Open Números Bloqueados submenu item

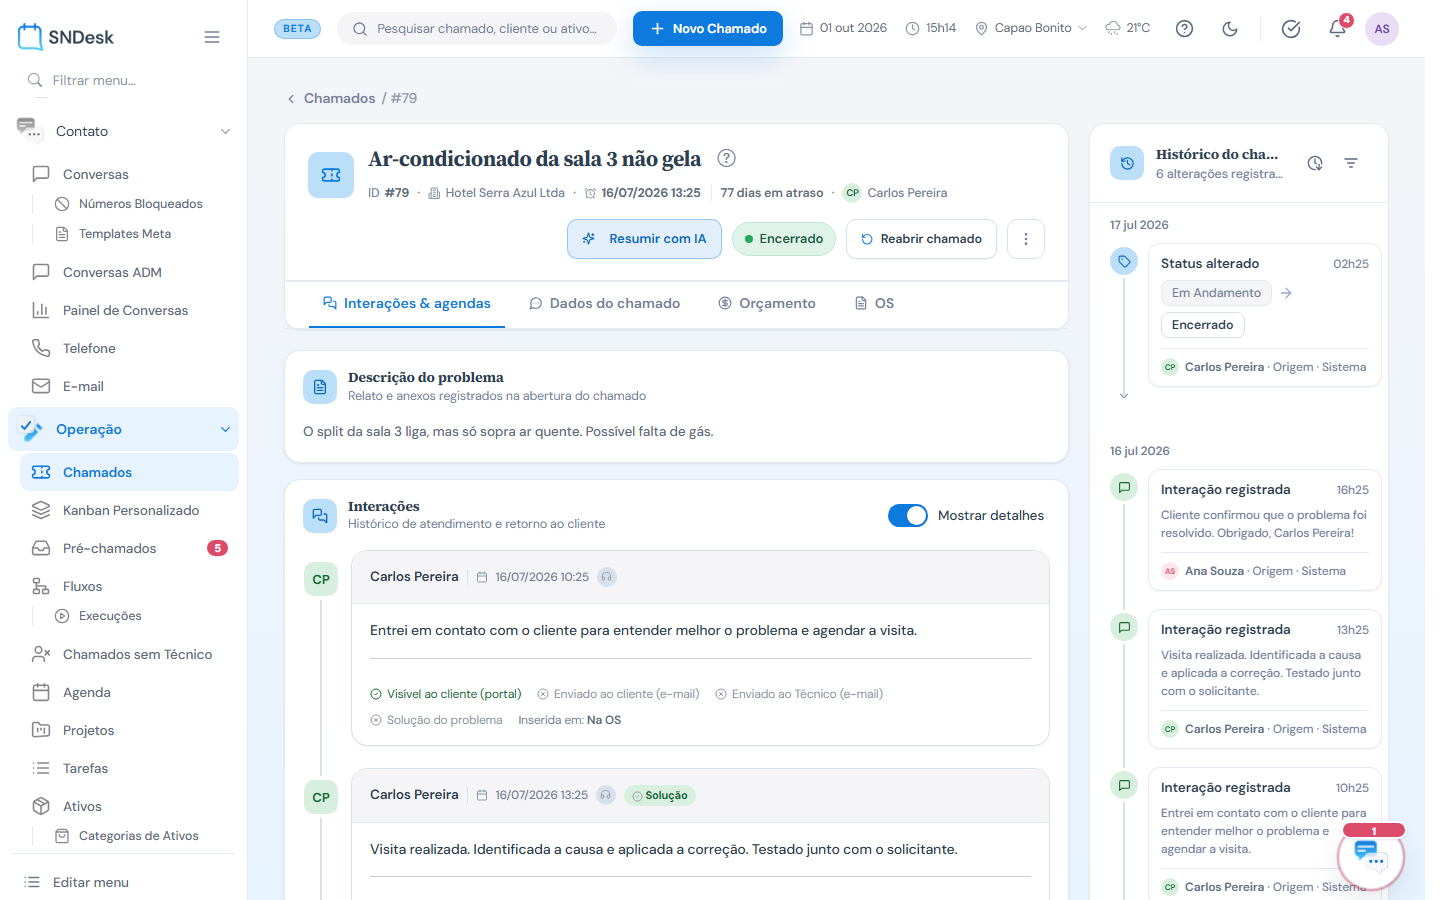[x=141, y=204]
